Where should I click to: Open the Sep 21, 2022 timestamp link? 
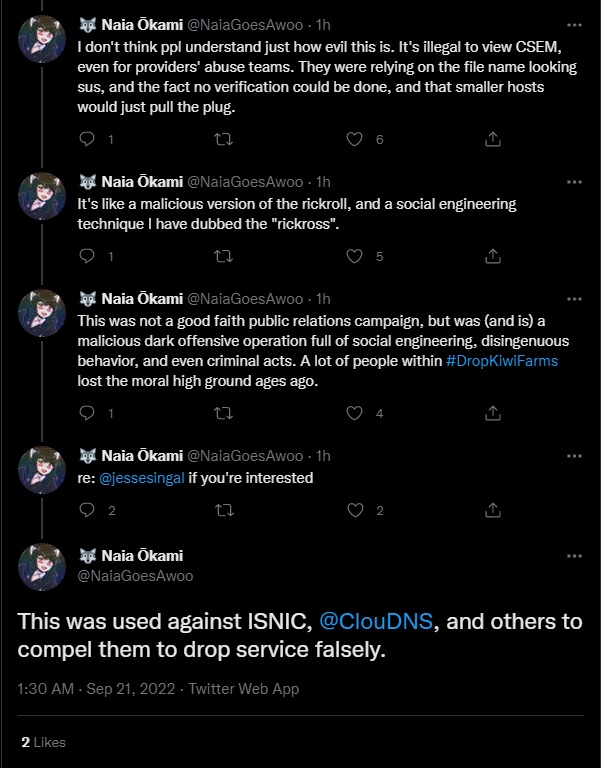click(x=119, y=688)
